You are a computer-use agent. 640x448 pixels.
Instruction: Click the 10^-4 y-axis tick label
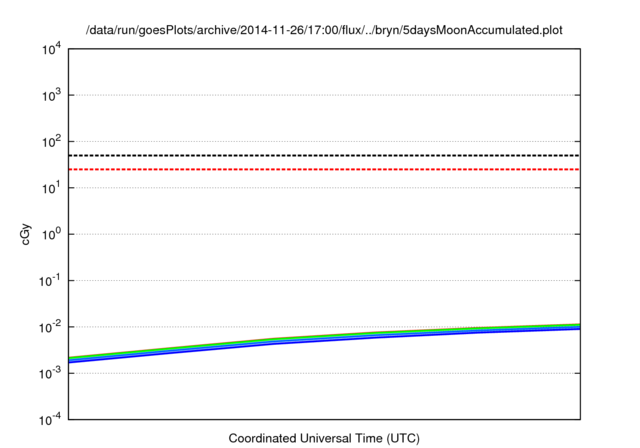coord(50,420)
